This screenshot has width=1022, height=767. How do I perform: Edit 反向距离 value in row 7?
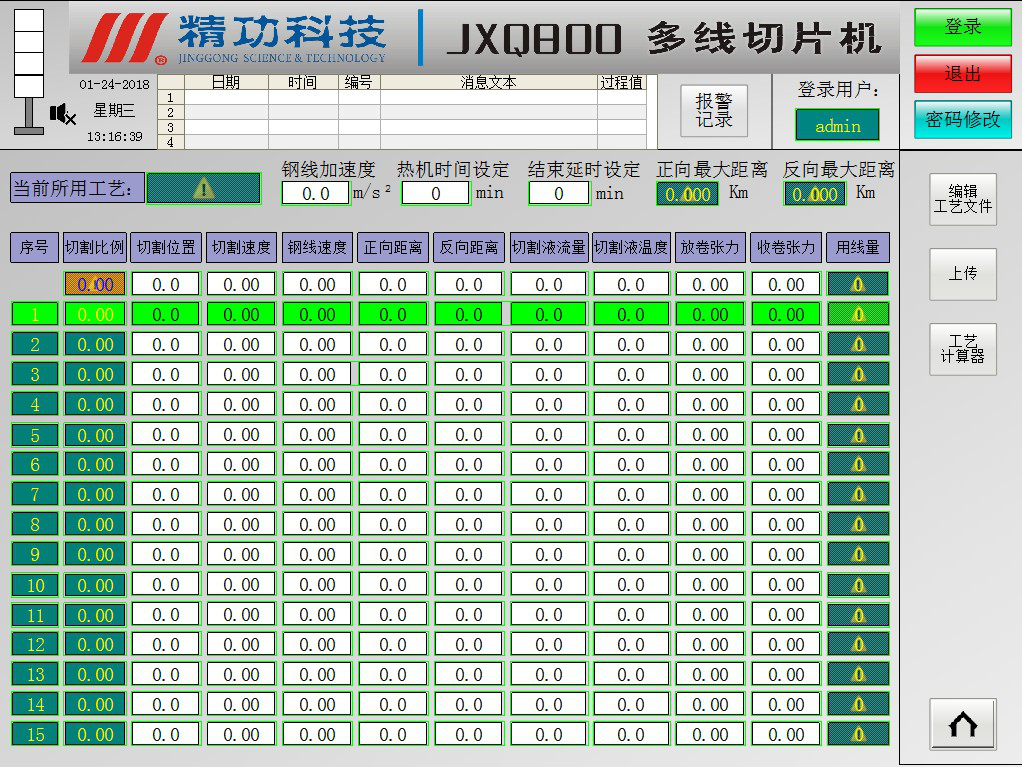tap(469, 494)
